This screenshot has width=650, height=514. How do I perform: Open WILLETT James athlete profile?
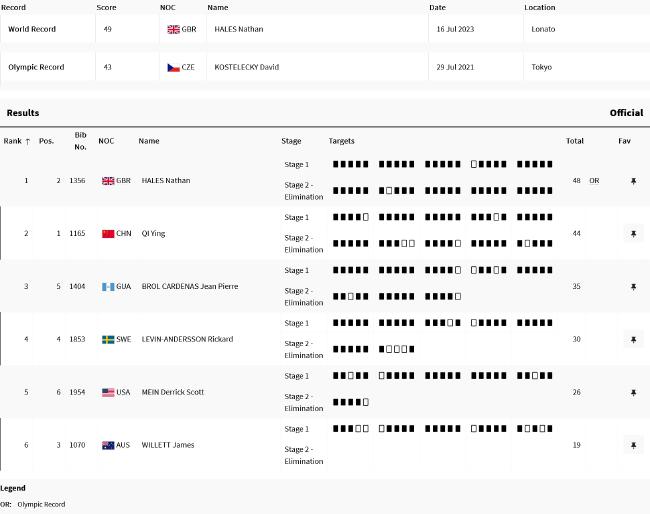click(168, 445)
